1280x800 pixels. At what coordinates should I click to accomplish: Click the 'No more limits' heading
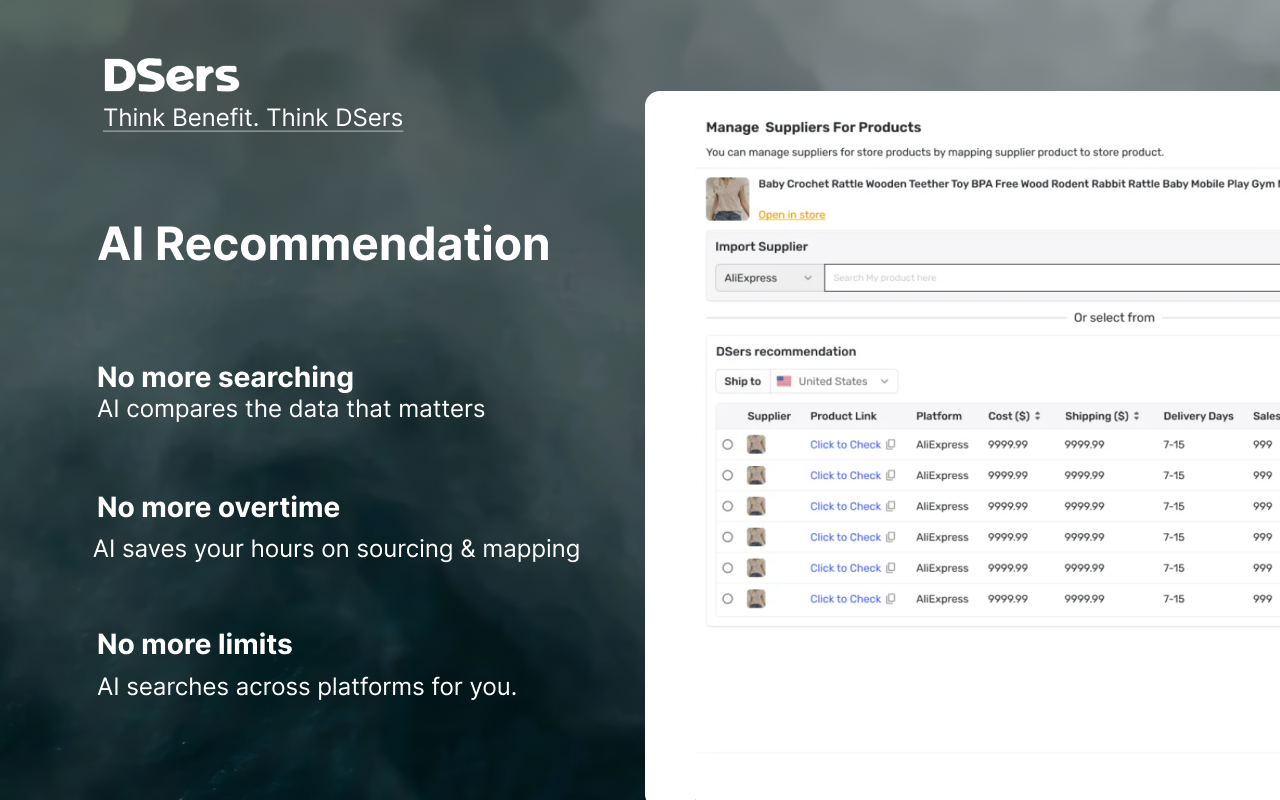pyautogui.click(x=195, y=645)
